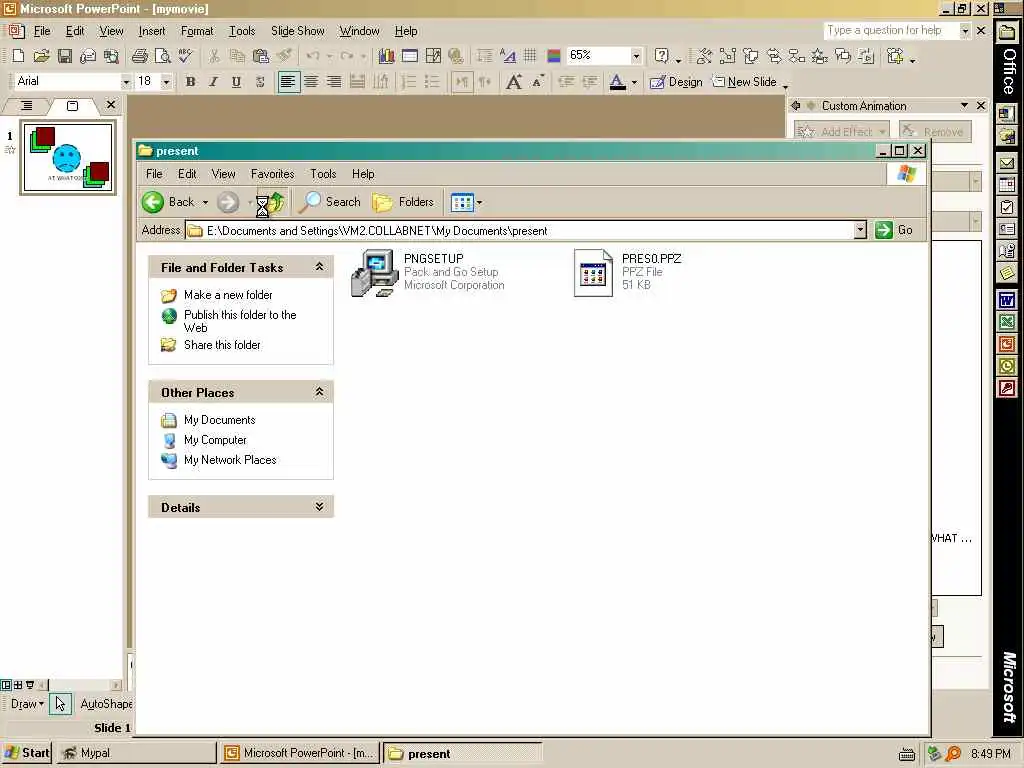Insert a table from the toolbar
Viewport: 1024px width, 768px height.
(x=409, y=56)
